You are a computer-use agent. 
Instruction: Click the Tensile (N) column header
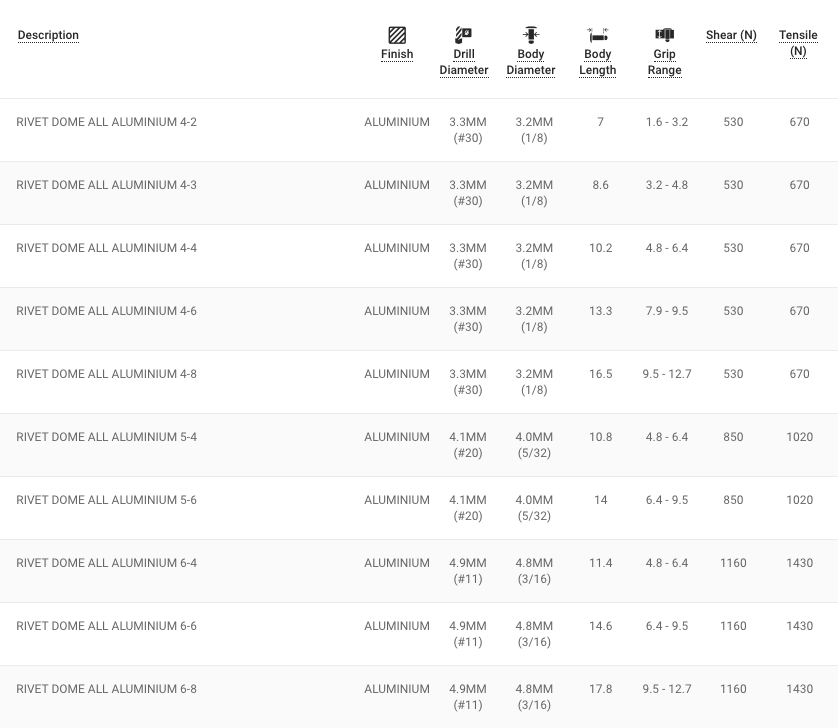(798, 43)
